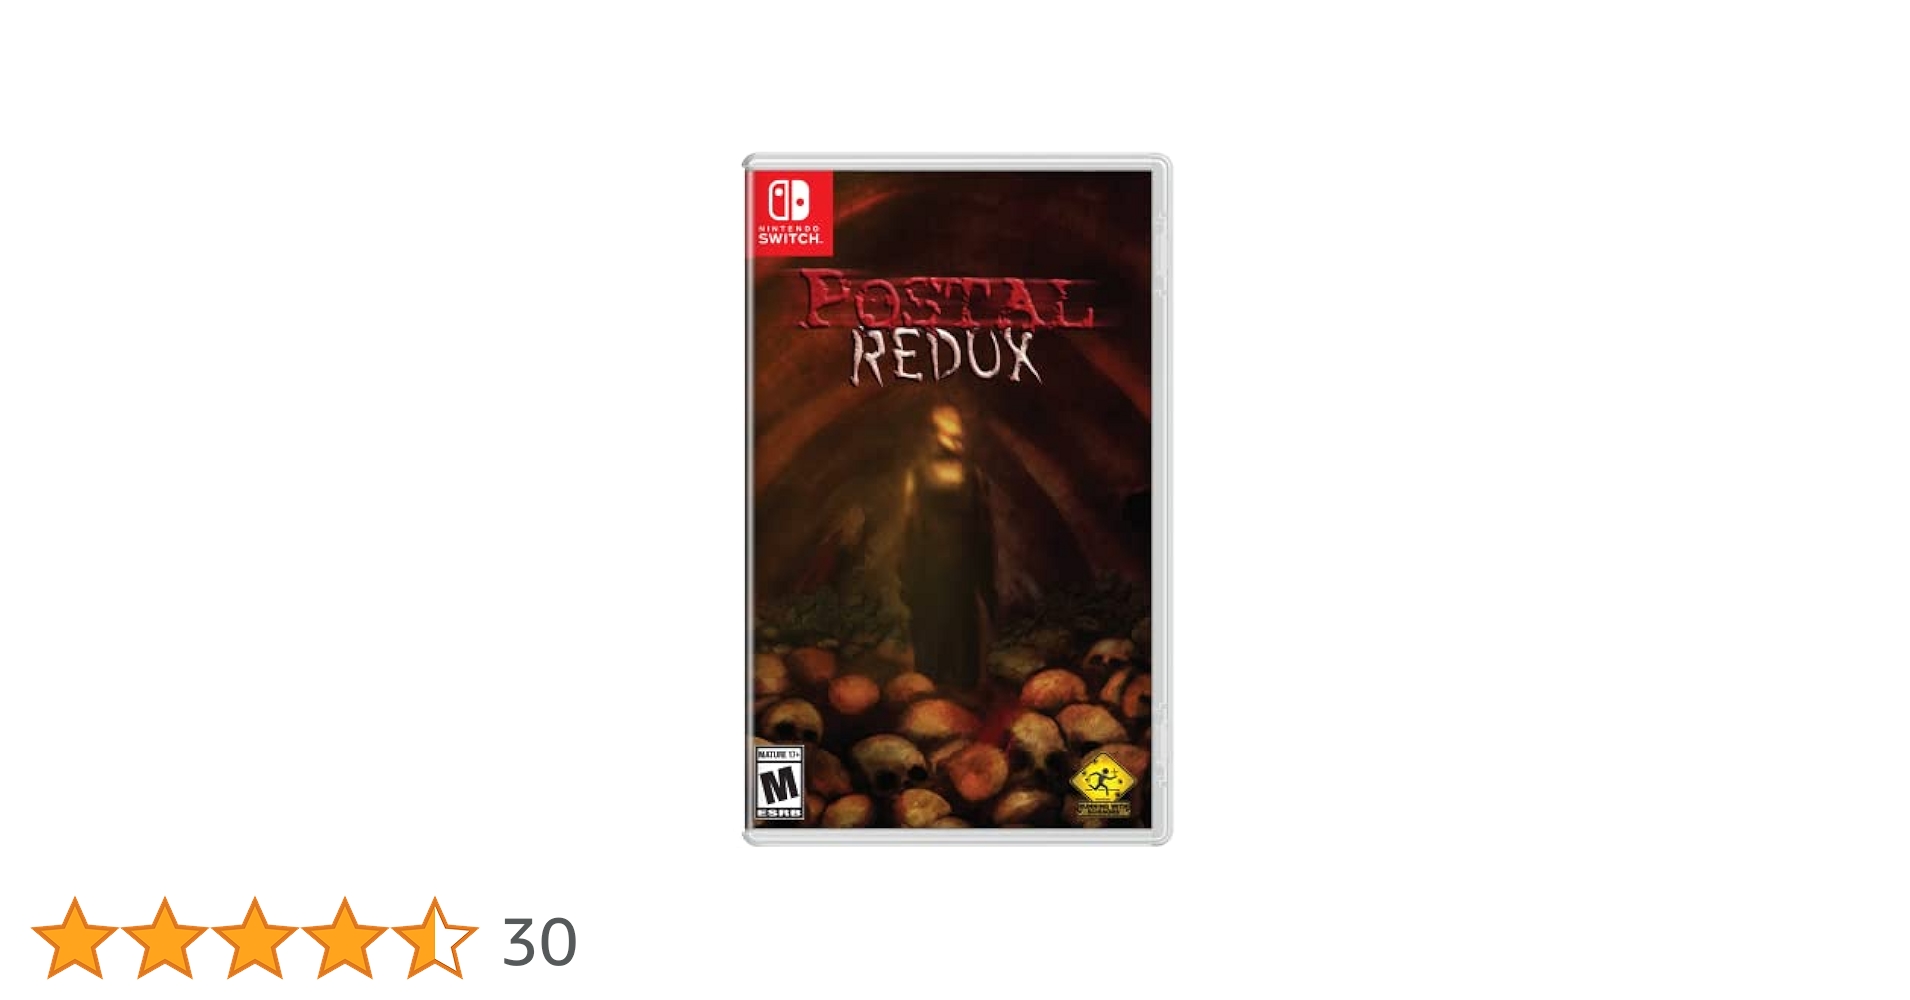Click the white REDUX title text

(x=945, y=356)
